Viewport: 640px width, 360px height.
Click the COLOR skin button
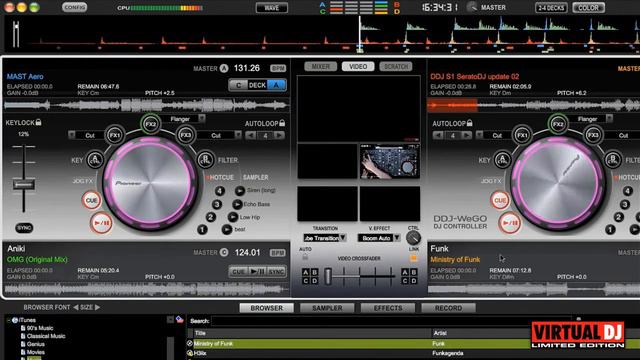[588, 8]
